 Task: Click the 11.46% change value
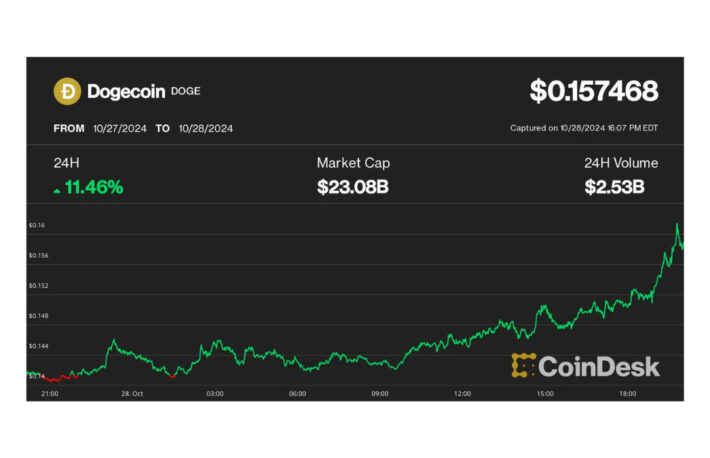(x=94, y=187)
